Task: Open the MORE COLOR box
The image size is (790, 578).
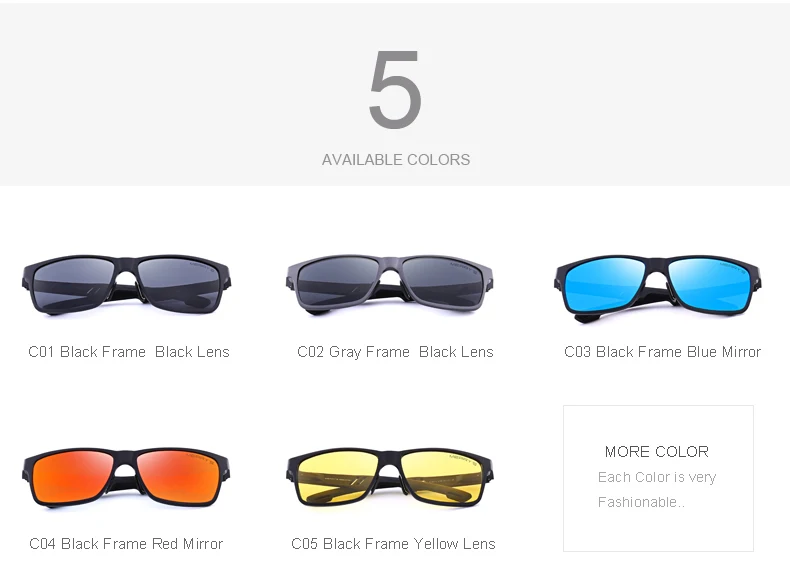Action: [659, 478]
